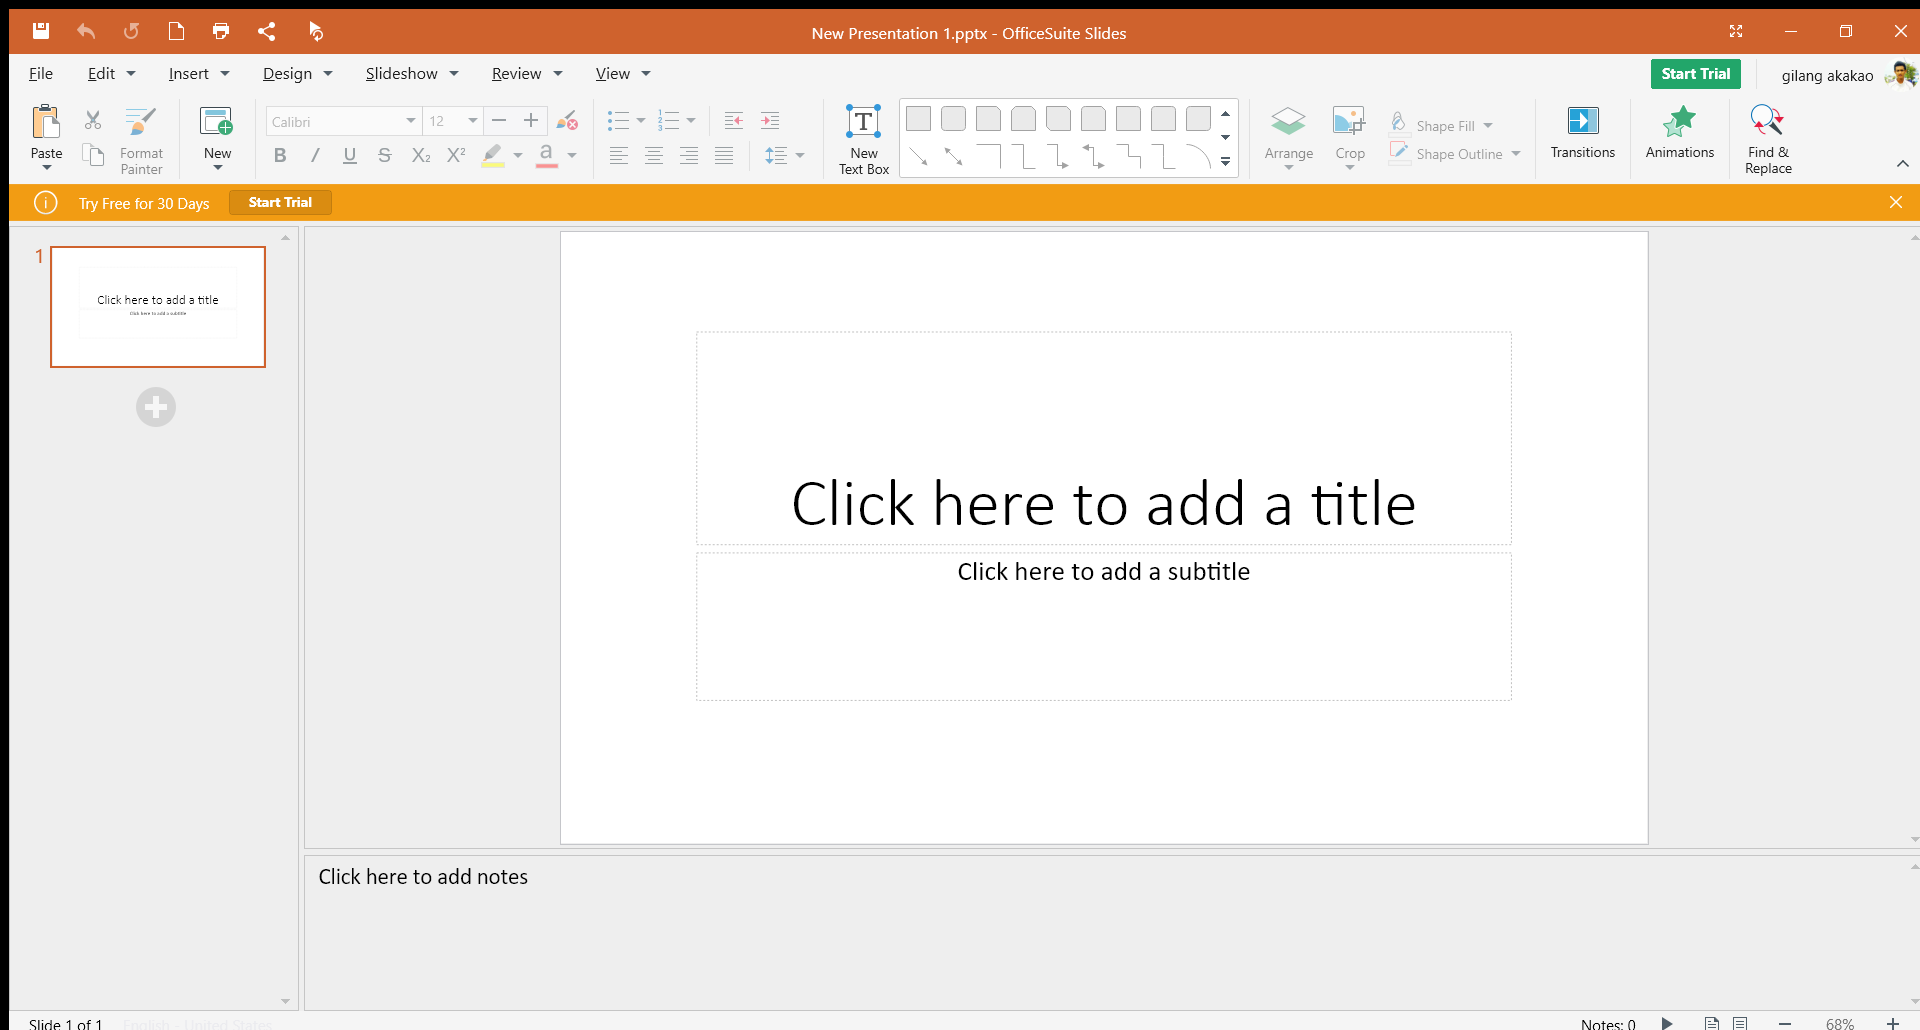Image resolution: width=1920 pixels, height=1030 pixels.
Task: Open the Transitions panel
Action: click(x=1583, y=132)
